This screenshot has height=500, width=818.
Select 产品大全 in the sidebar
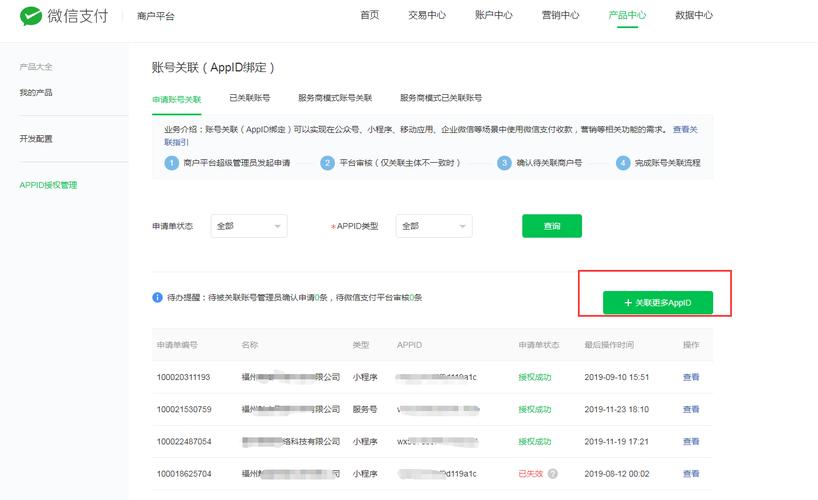(35, 67)
